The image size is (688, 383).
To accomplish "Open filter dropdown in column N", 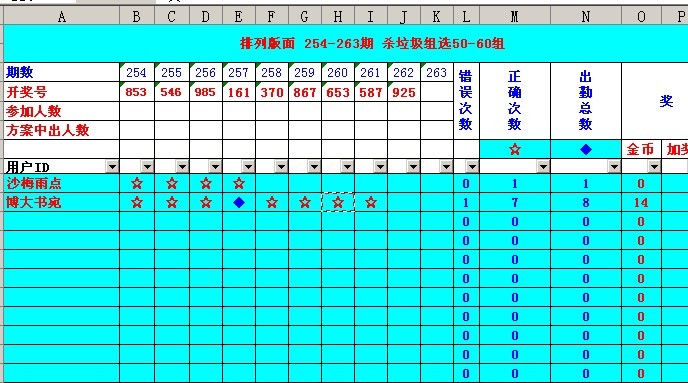I will click(614, 167).
